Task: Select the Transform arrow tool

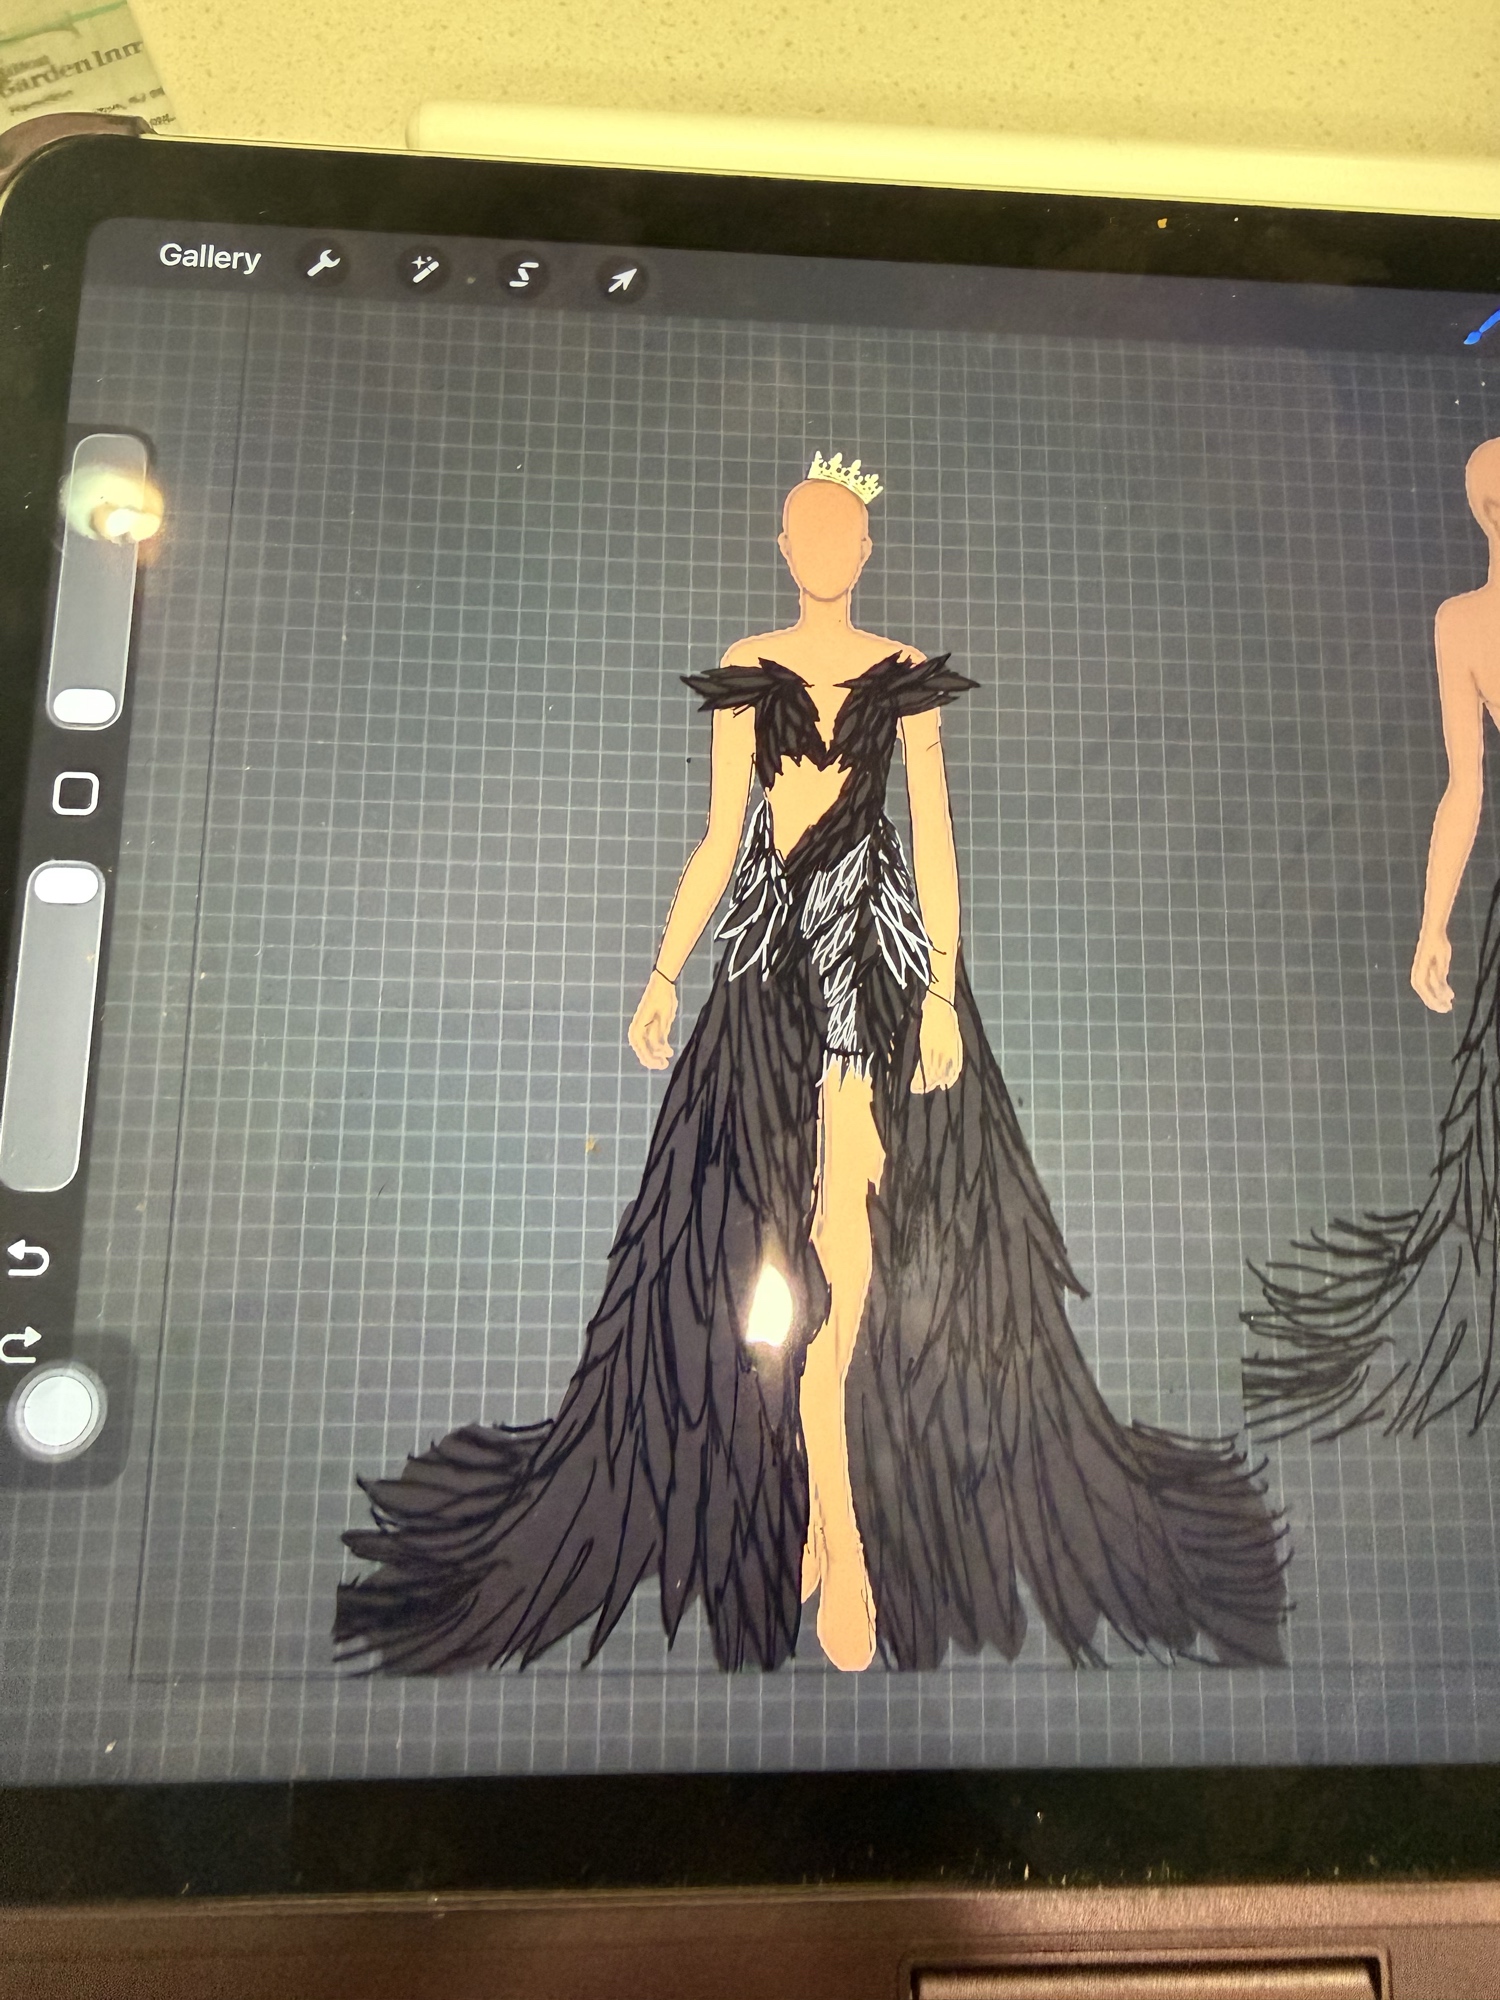Action: 621,281
